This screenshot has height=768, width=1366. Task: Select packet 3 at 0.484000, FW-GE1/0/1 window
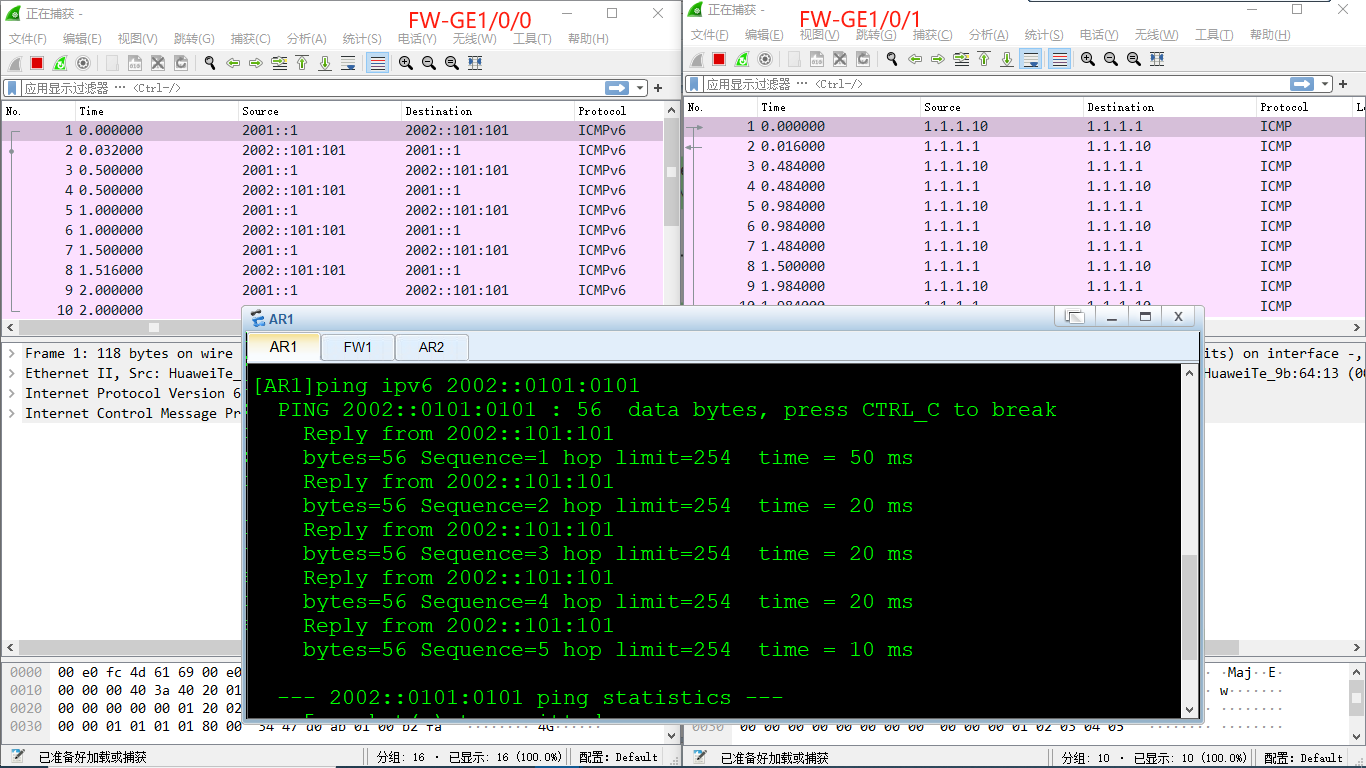click(x=1025, y=166)
